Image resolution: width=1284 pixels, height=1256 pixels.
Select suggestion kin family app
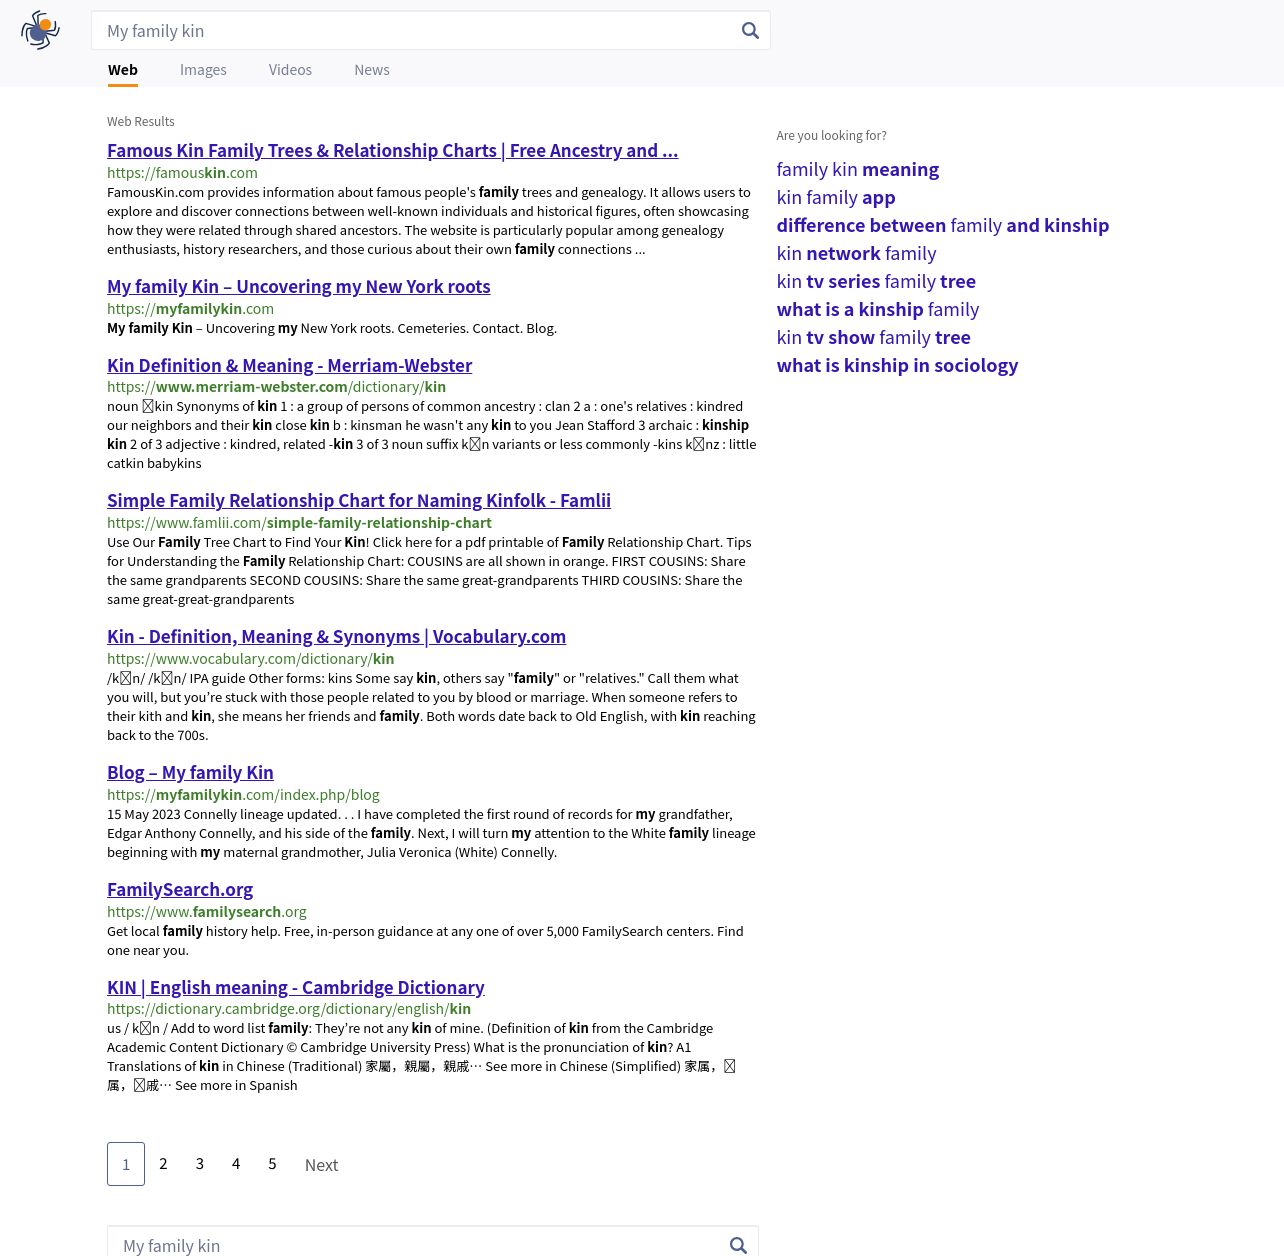point(835,198)
